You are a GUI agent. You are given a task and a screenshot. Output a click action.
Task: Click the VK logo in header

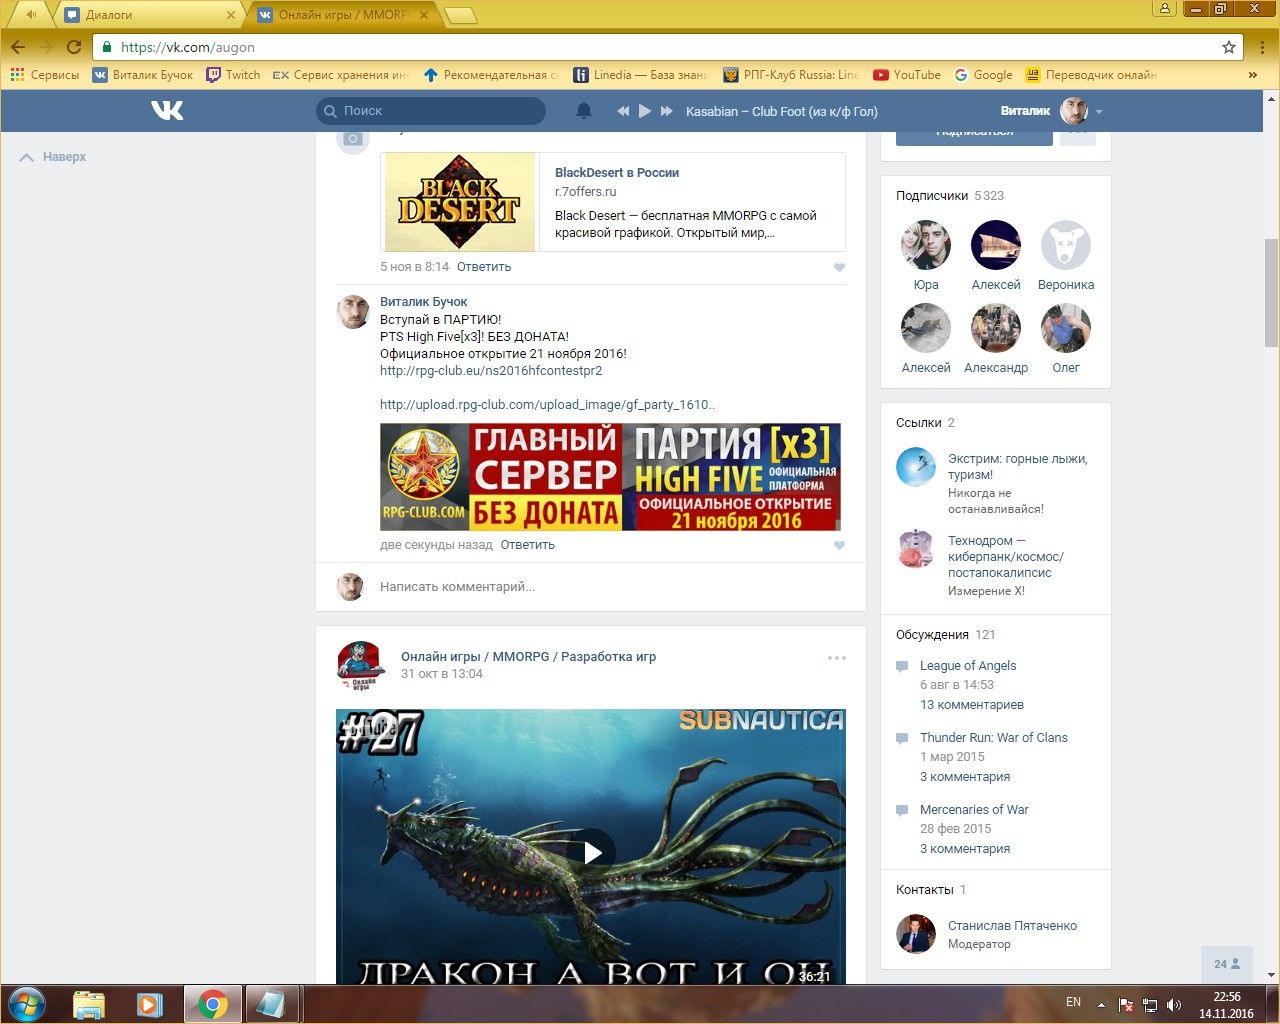[x=167, y=110]
